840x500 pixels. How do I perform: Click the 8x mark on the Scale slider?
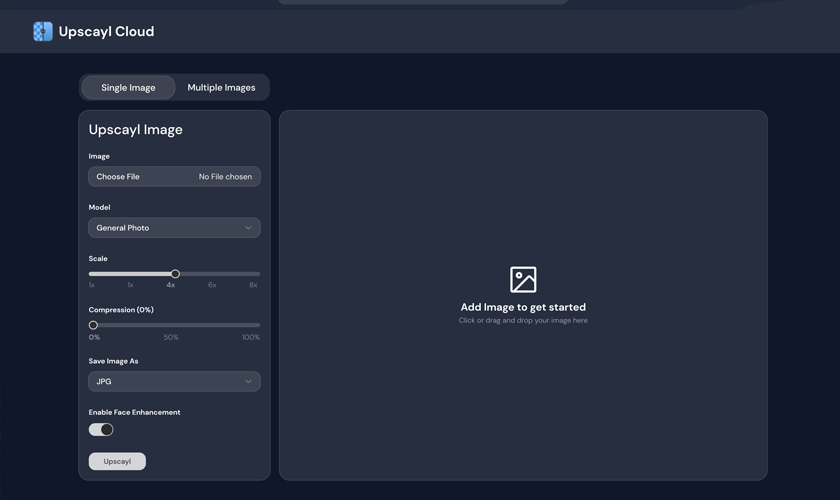[x=253, y=285]
